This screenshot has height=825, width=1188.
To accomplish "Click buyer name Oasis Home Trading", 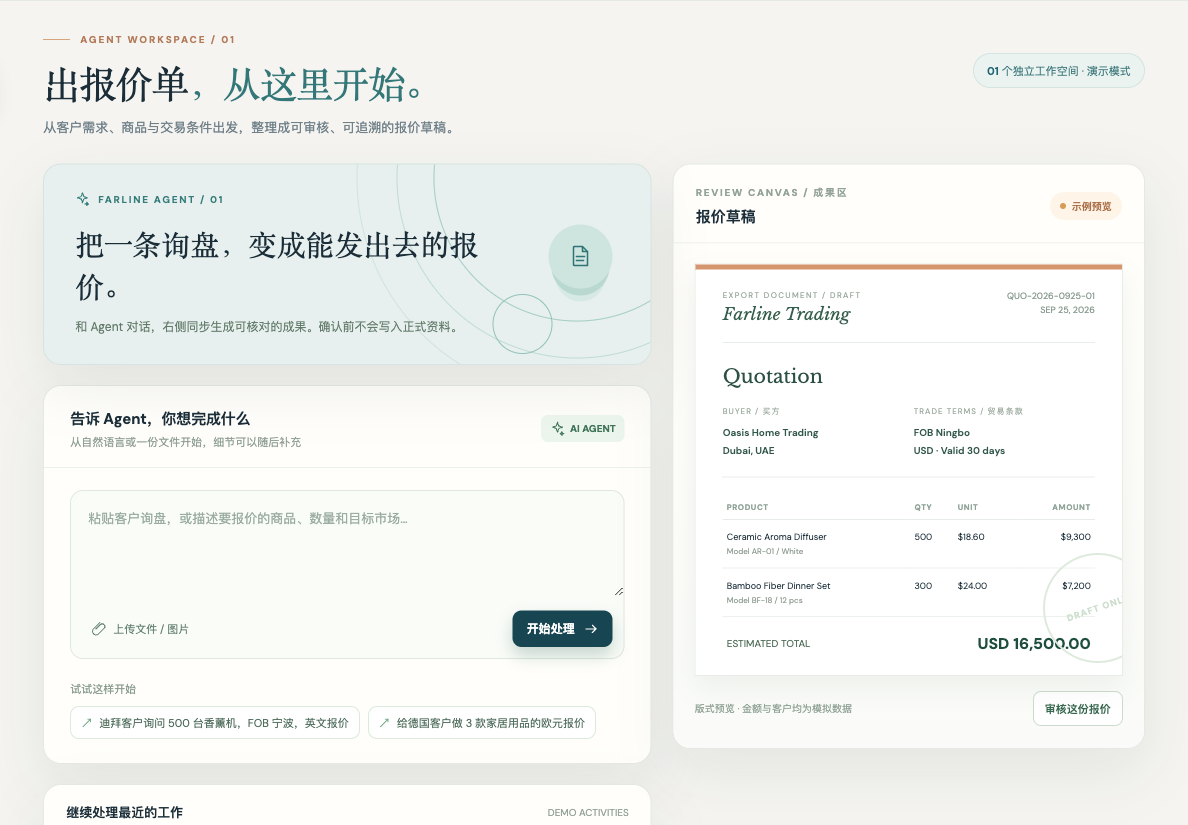I will [771, 433].
